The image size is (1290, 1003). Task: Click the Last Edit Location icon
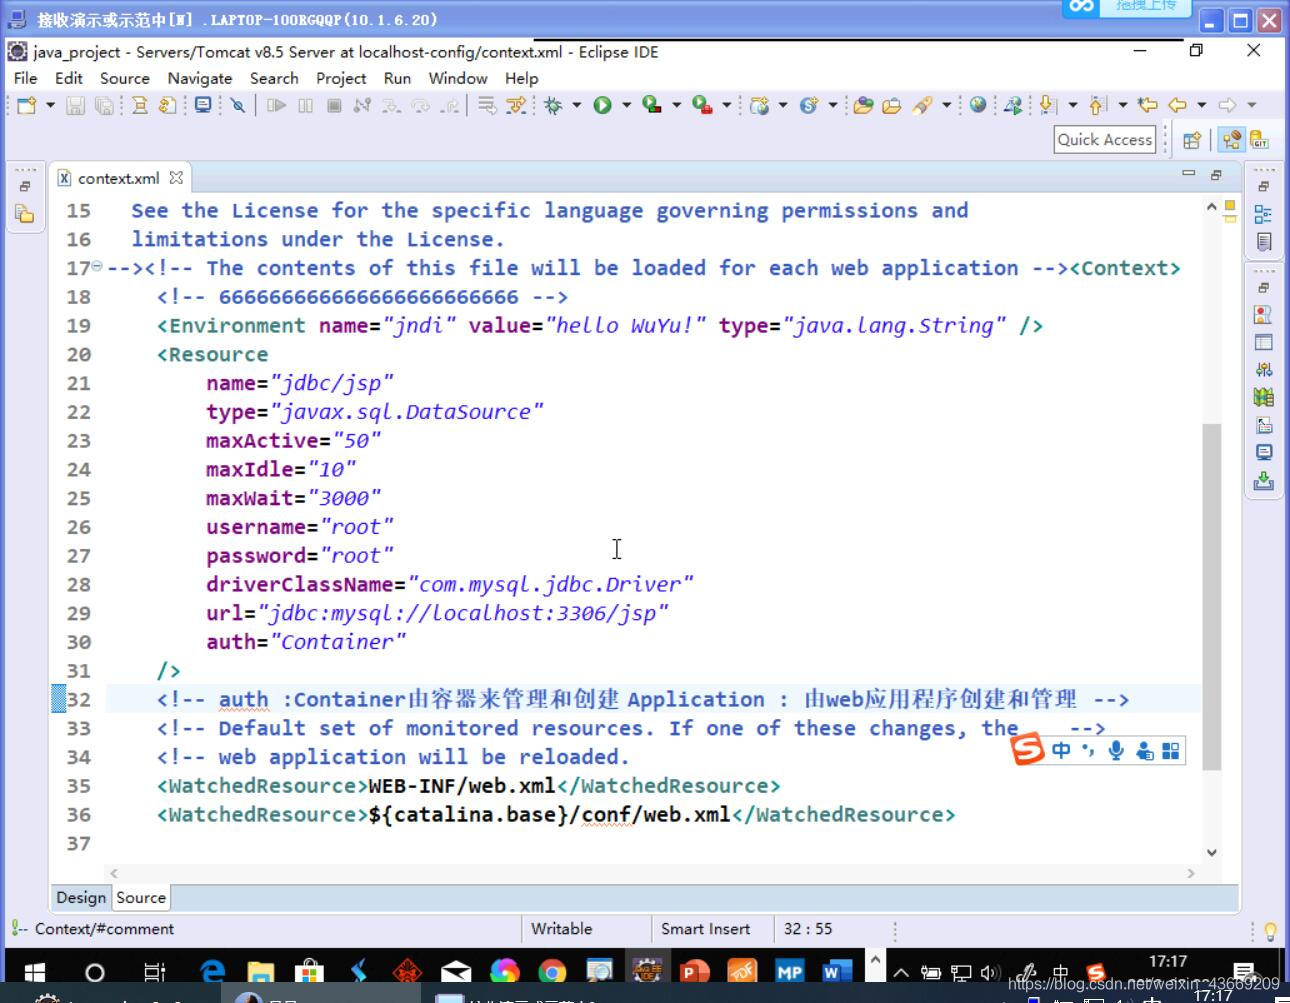1147,105
